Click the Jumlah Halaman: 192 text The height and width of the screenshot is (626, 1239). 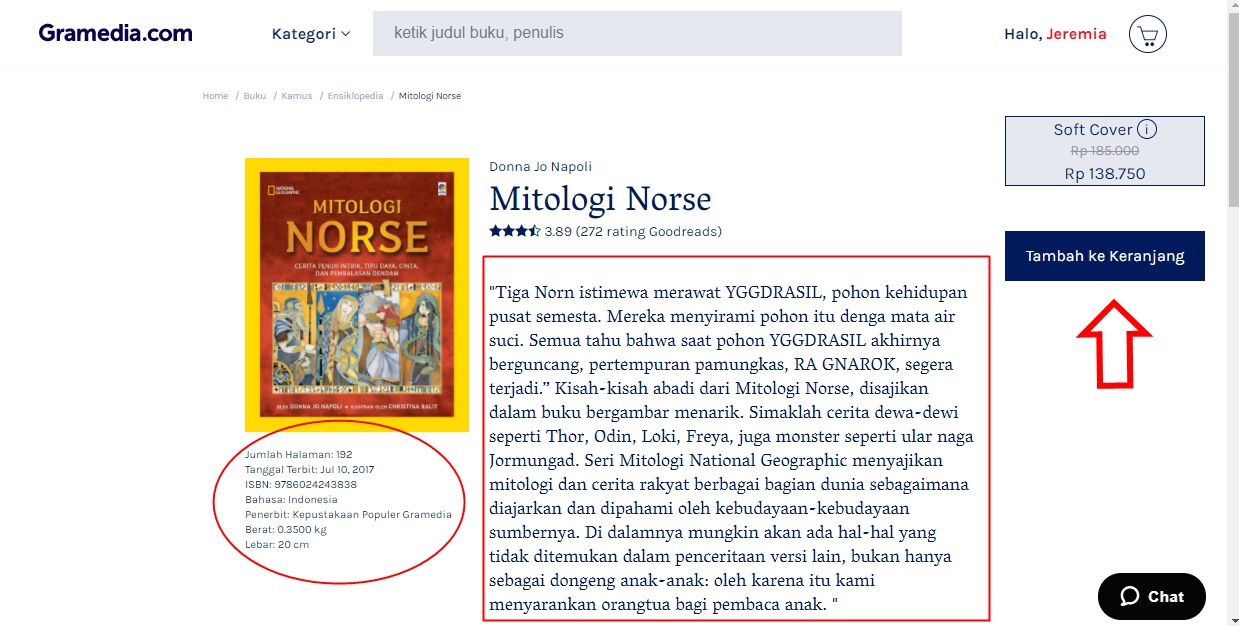click(298, 455)
